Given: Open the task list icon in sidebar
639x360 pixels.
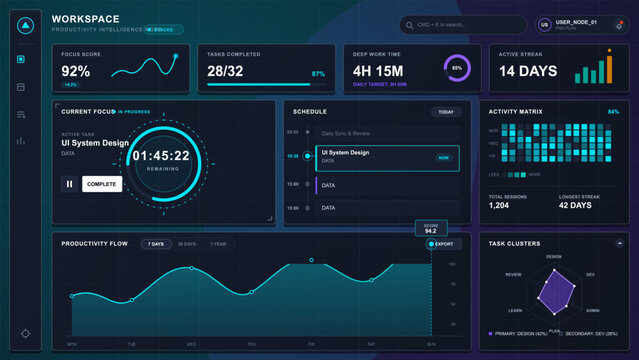Looking at the screenshot, I should (21, 115).
